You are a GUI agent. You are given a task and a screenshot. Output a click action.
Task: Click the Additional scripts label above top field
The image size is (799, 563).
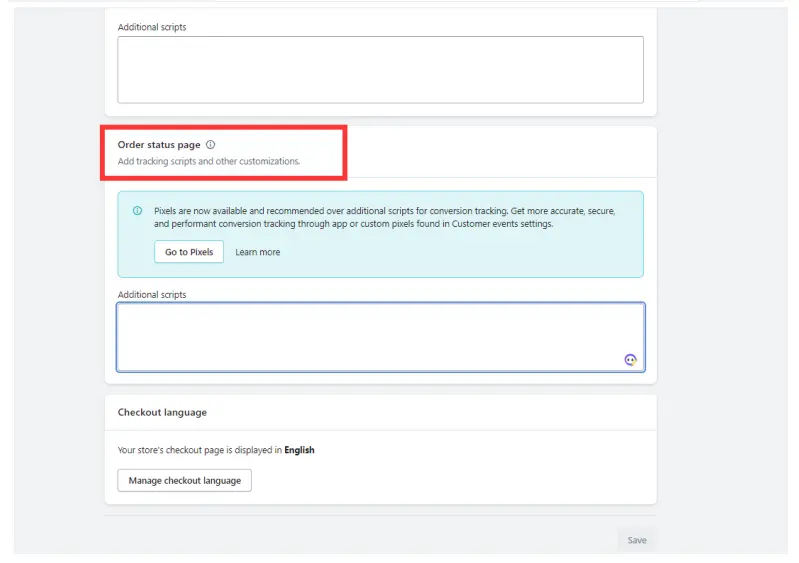pos(152,27)
